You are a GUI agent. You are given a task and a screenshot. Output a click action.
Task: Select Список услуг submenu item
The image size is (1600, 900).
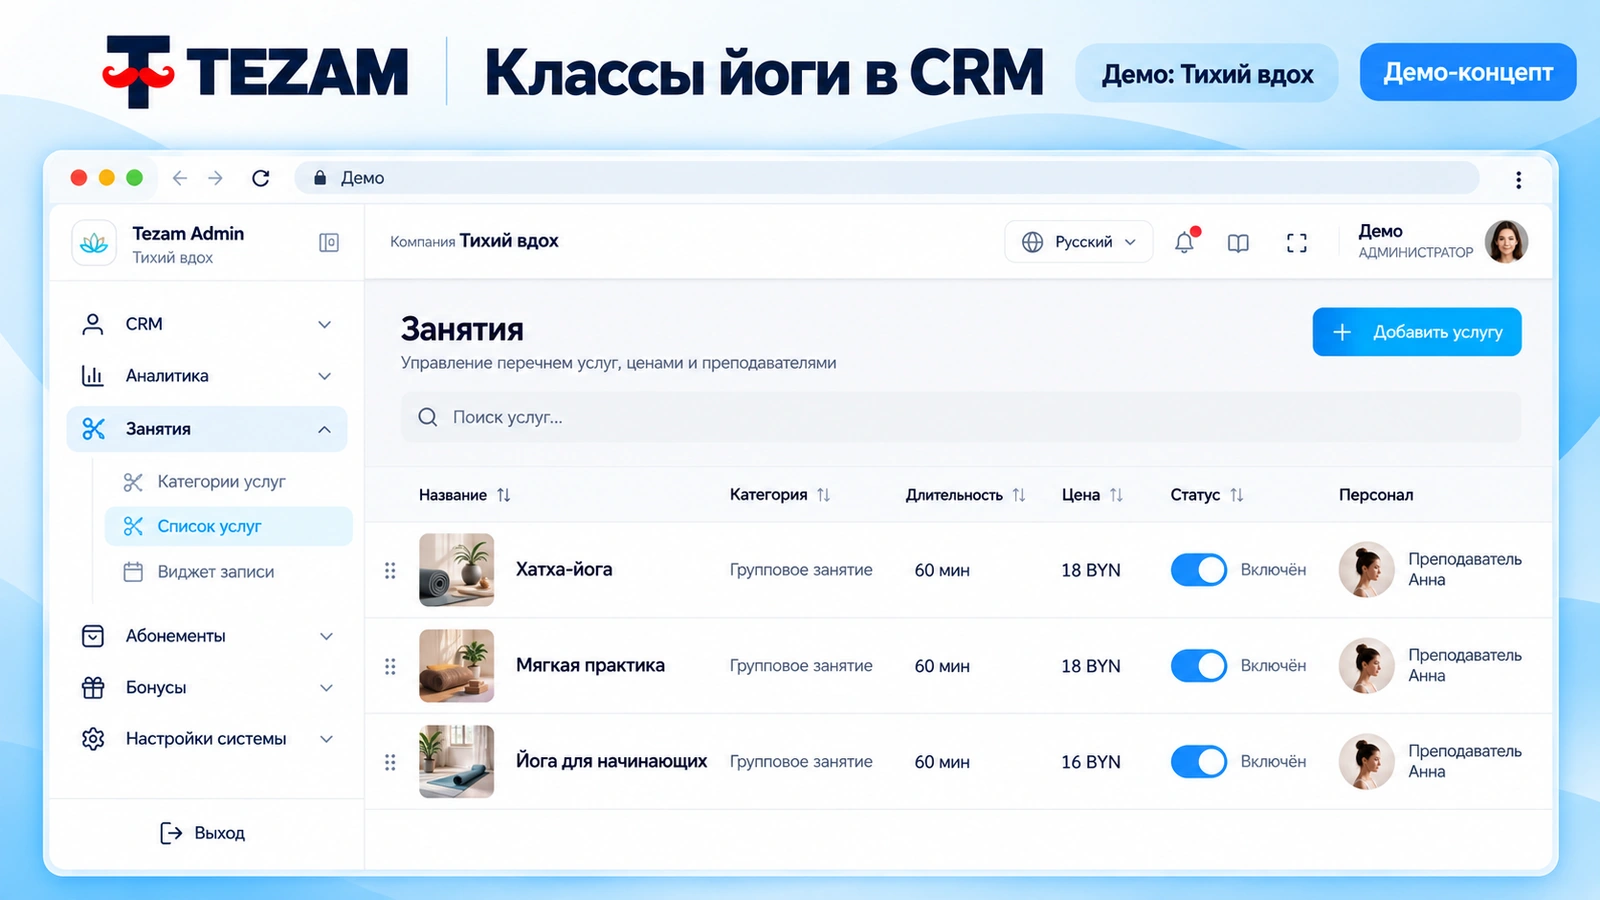coord(229,526)
